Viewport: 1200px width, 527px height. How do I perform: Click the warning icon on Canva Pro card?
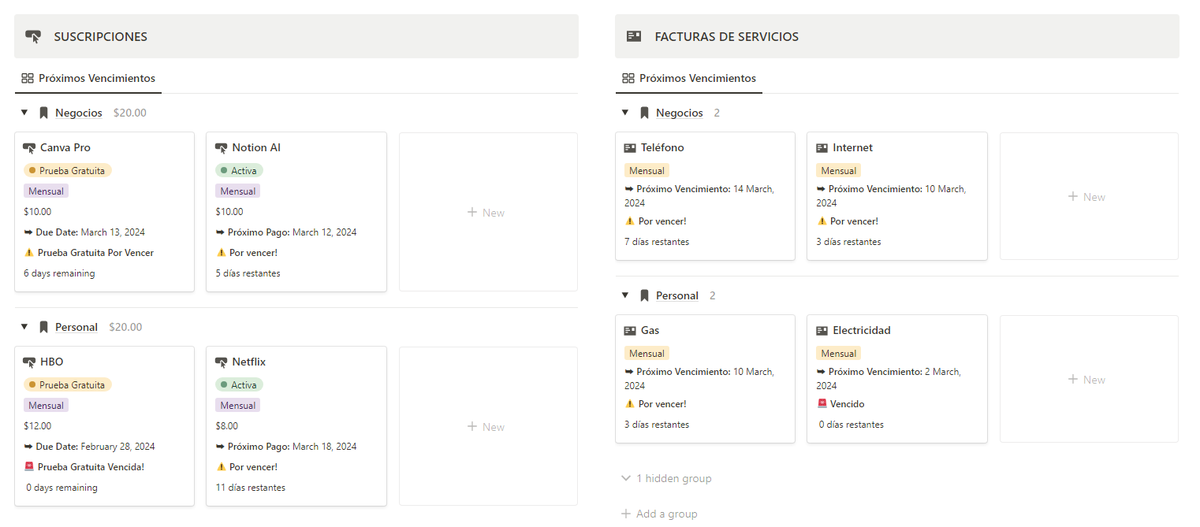29,253
